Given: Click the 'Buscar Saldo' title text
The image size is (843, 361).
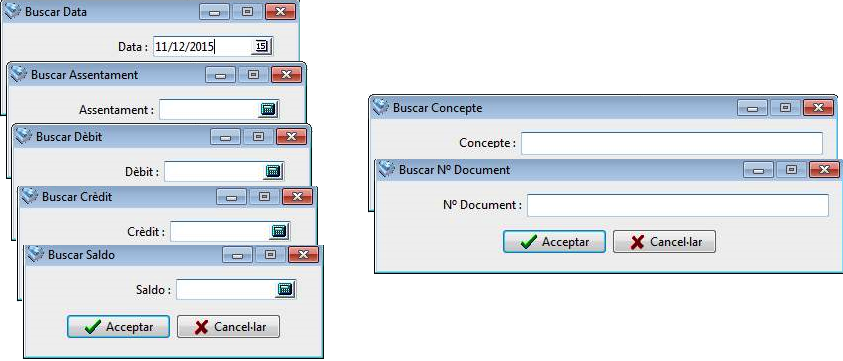Looking at the screenshot, I should tap(81, 254).
